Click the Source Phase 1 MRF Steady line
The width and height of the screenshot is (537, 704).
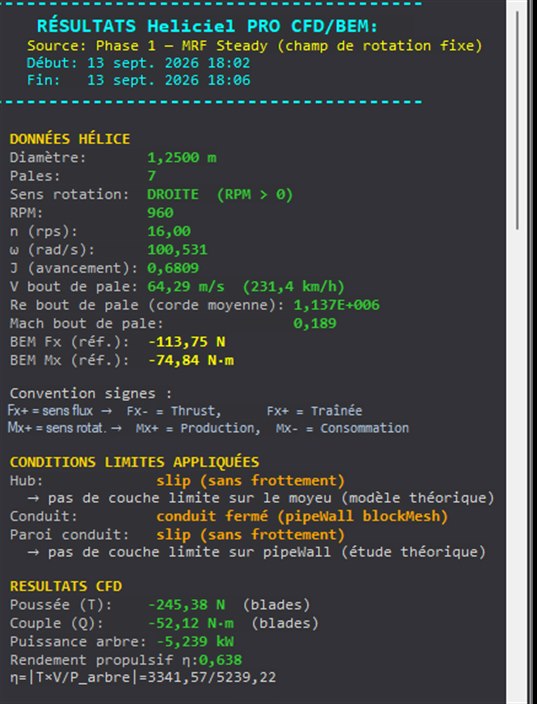click(255, 46)
